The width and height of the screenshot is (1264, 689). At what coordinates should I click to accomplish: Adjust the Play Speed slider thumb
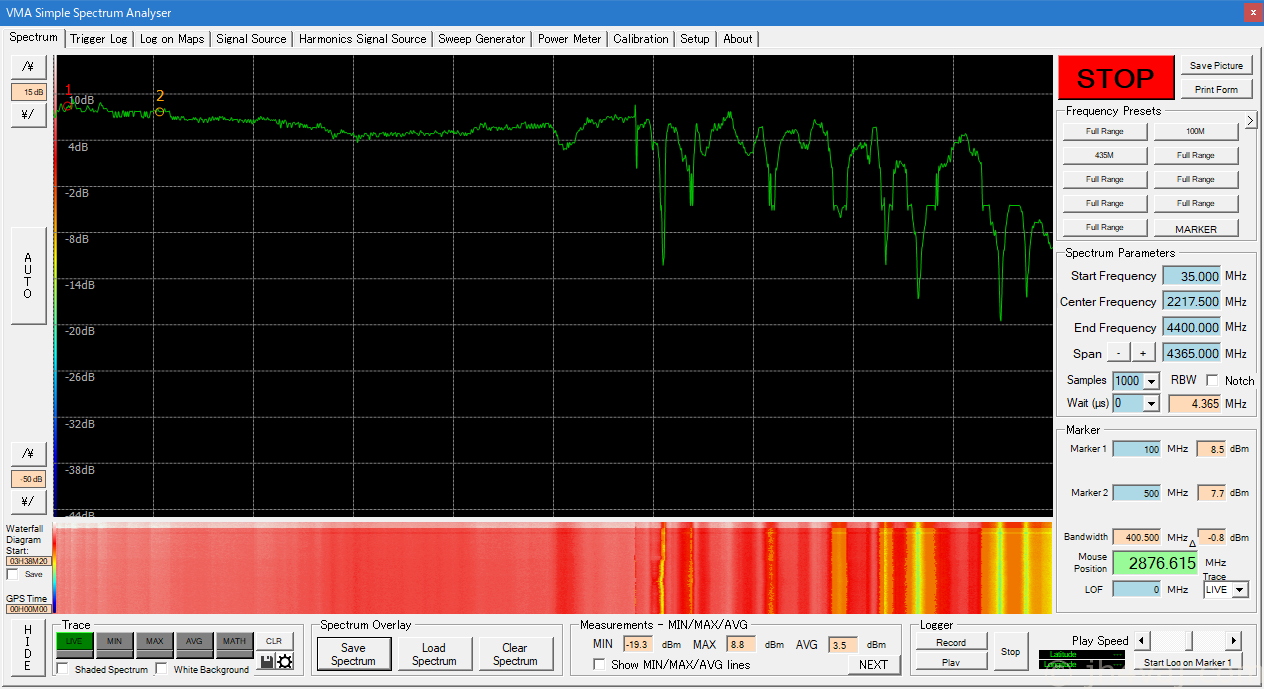1187,641
